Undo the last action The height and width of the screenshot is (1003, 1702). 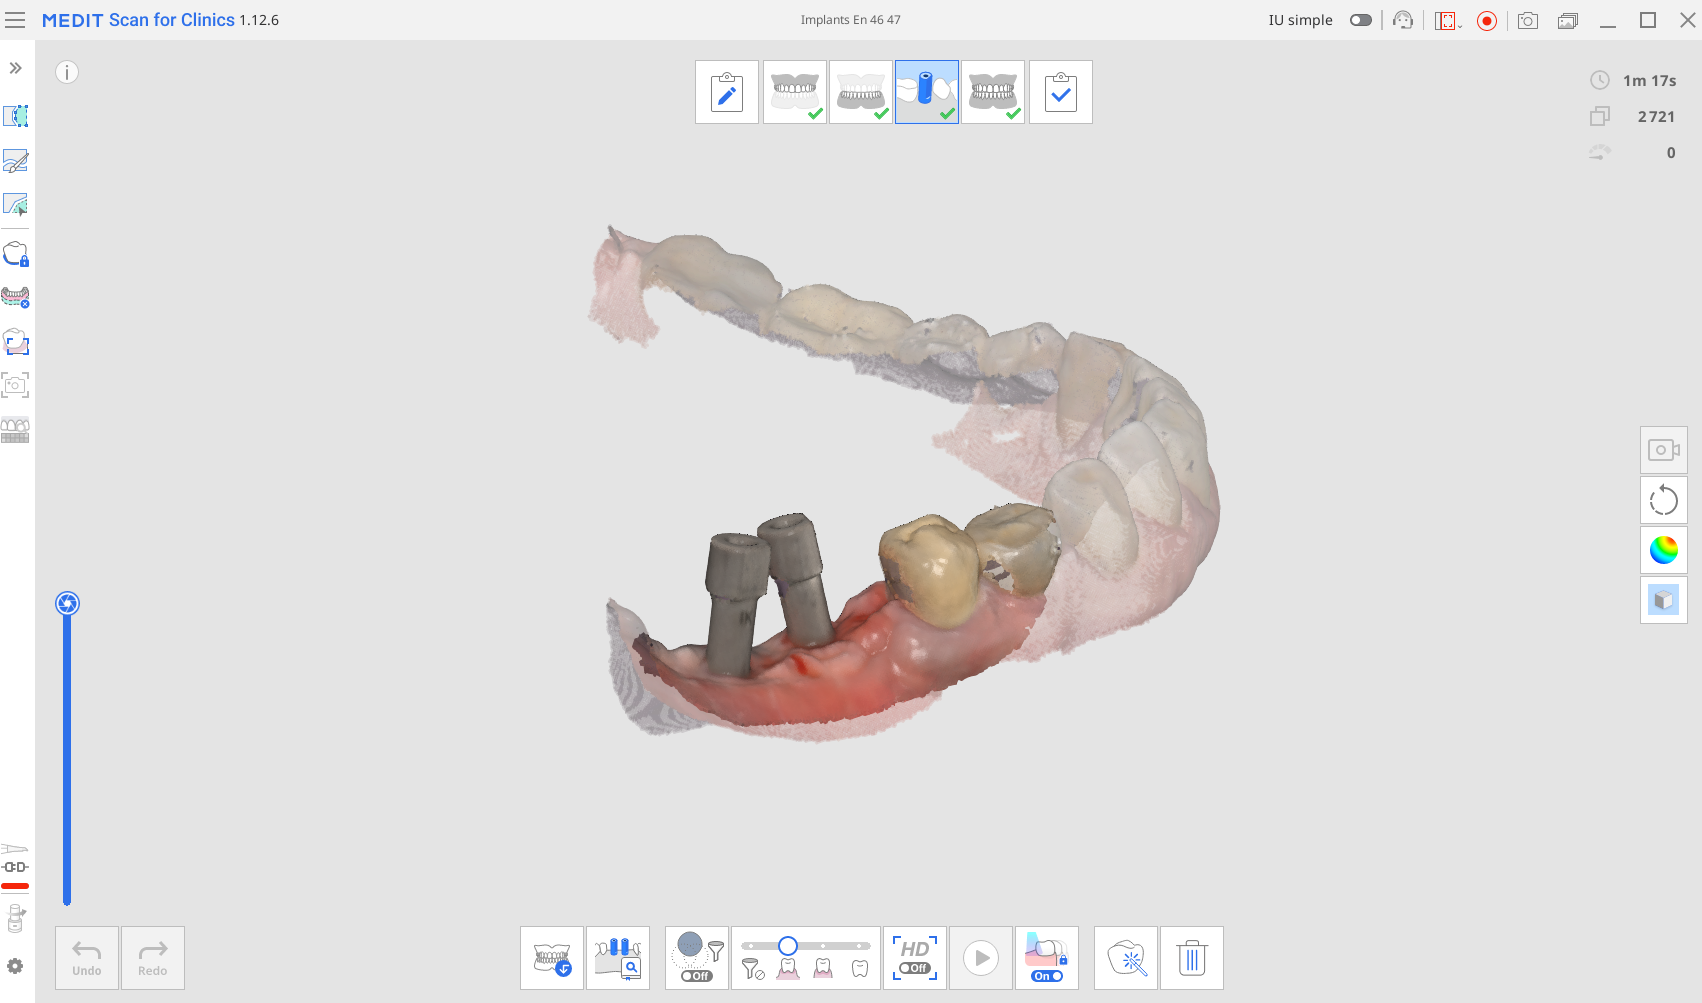point(87,958)
